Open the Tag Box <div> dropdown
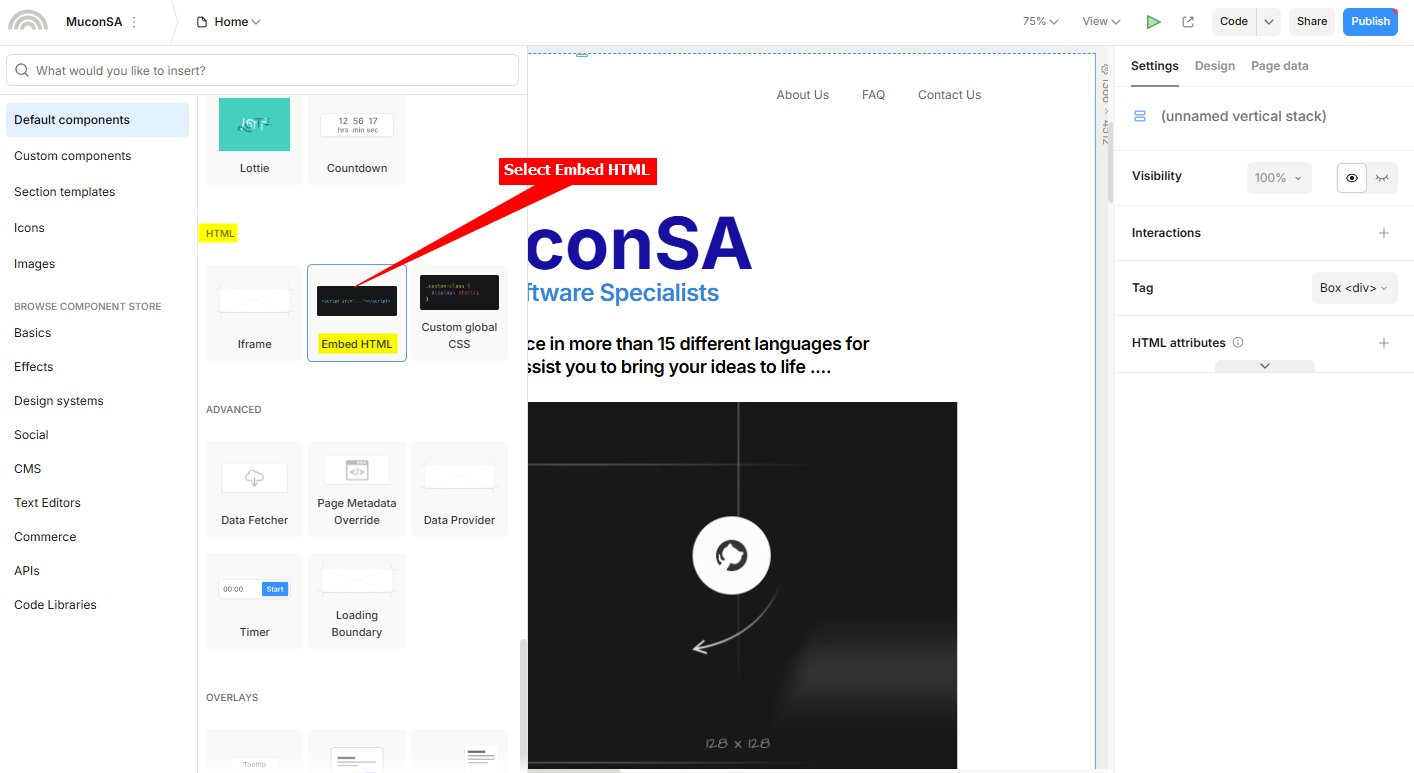The width and height of the screenshot is (1414, 773). tap(1354, 288)
